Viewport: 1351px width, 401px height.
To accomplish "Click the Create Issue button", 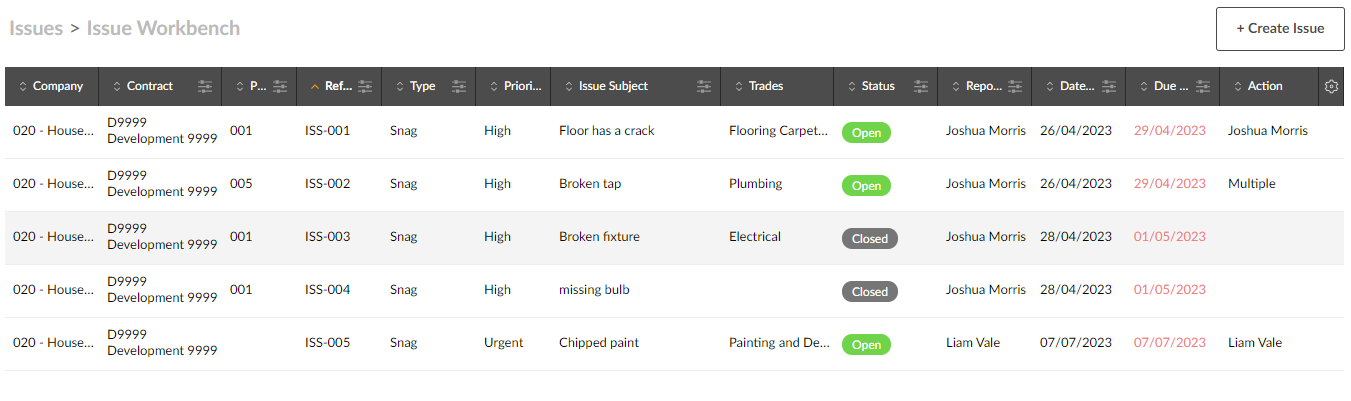I will [1280, 28].
